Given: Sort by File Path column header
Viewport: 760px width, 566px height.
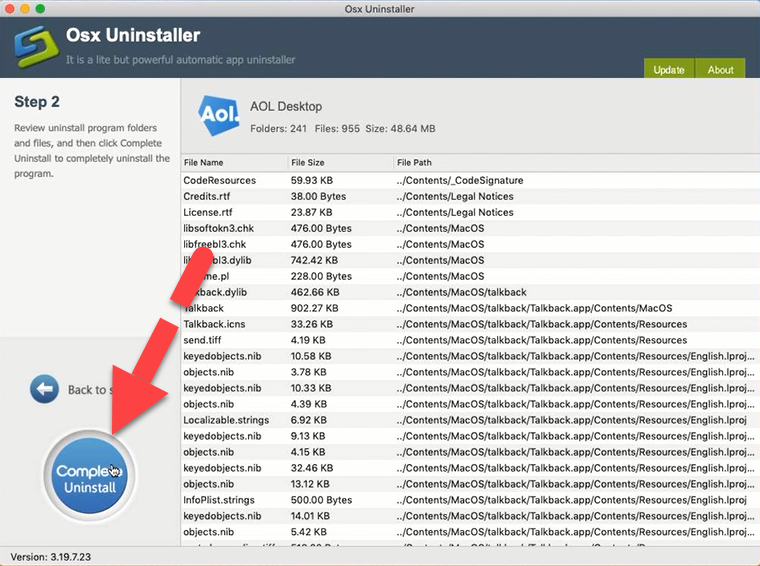Looking at the screenshot, I should [577, 162].
